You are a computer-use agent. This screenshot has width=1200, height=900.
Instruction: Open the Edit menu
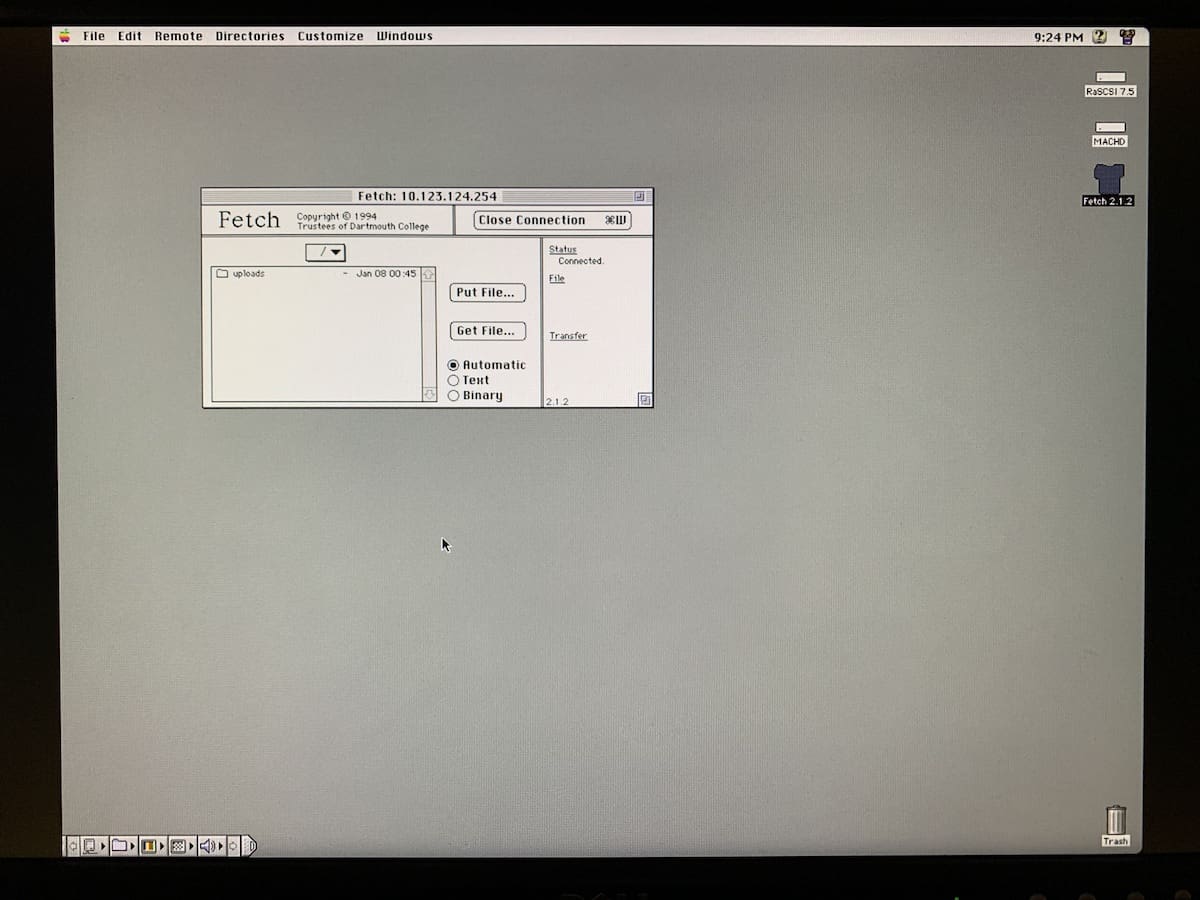(x=130, y=36)
